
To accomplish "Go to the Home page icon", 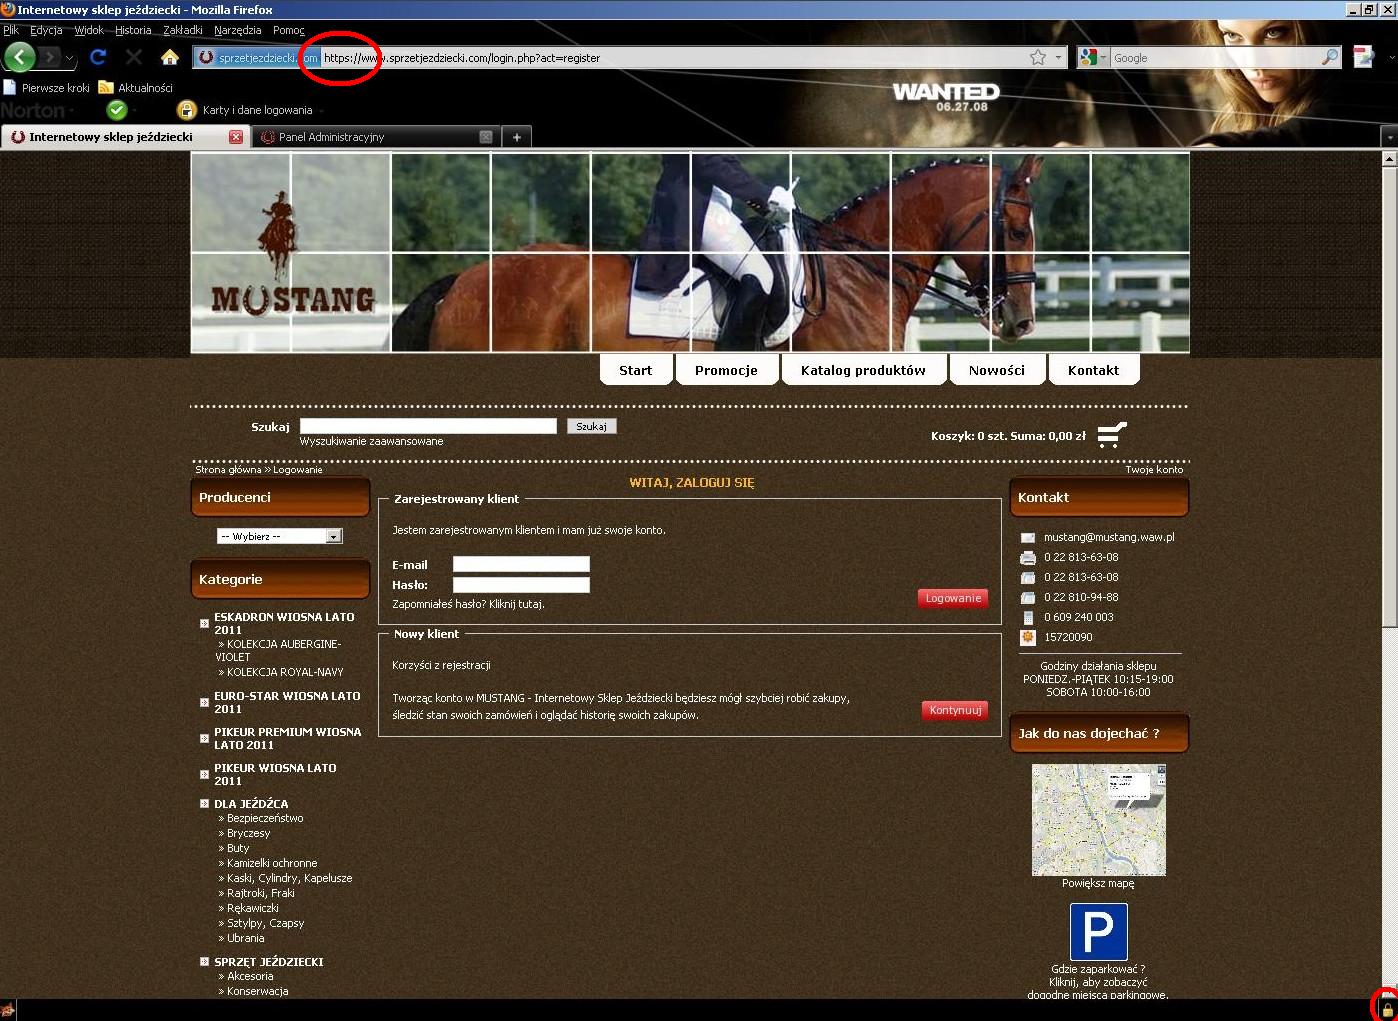I will pyautogui.click(x=170, y=57).
